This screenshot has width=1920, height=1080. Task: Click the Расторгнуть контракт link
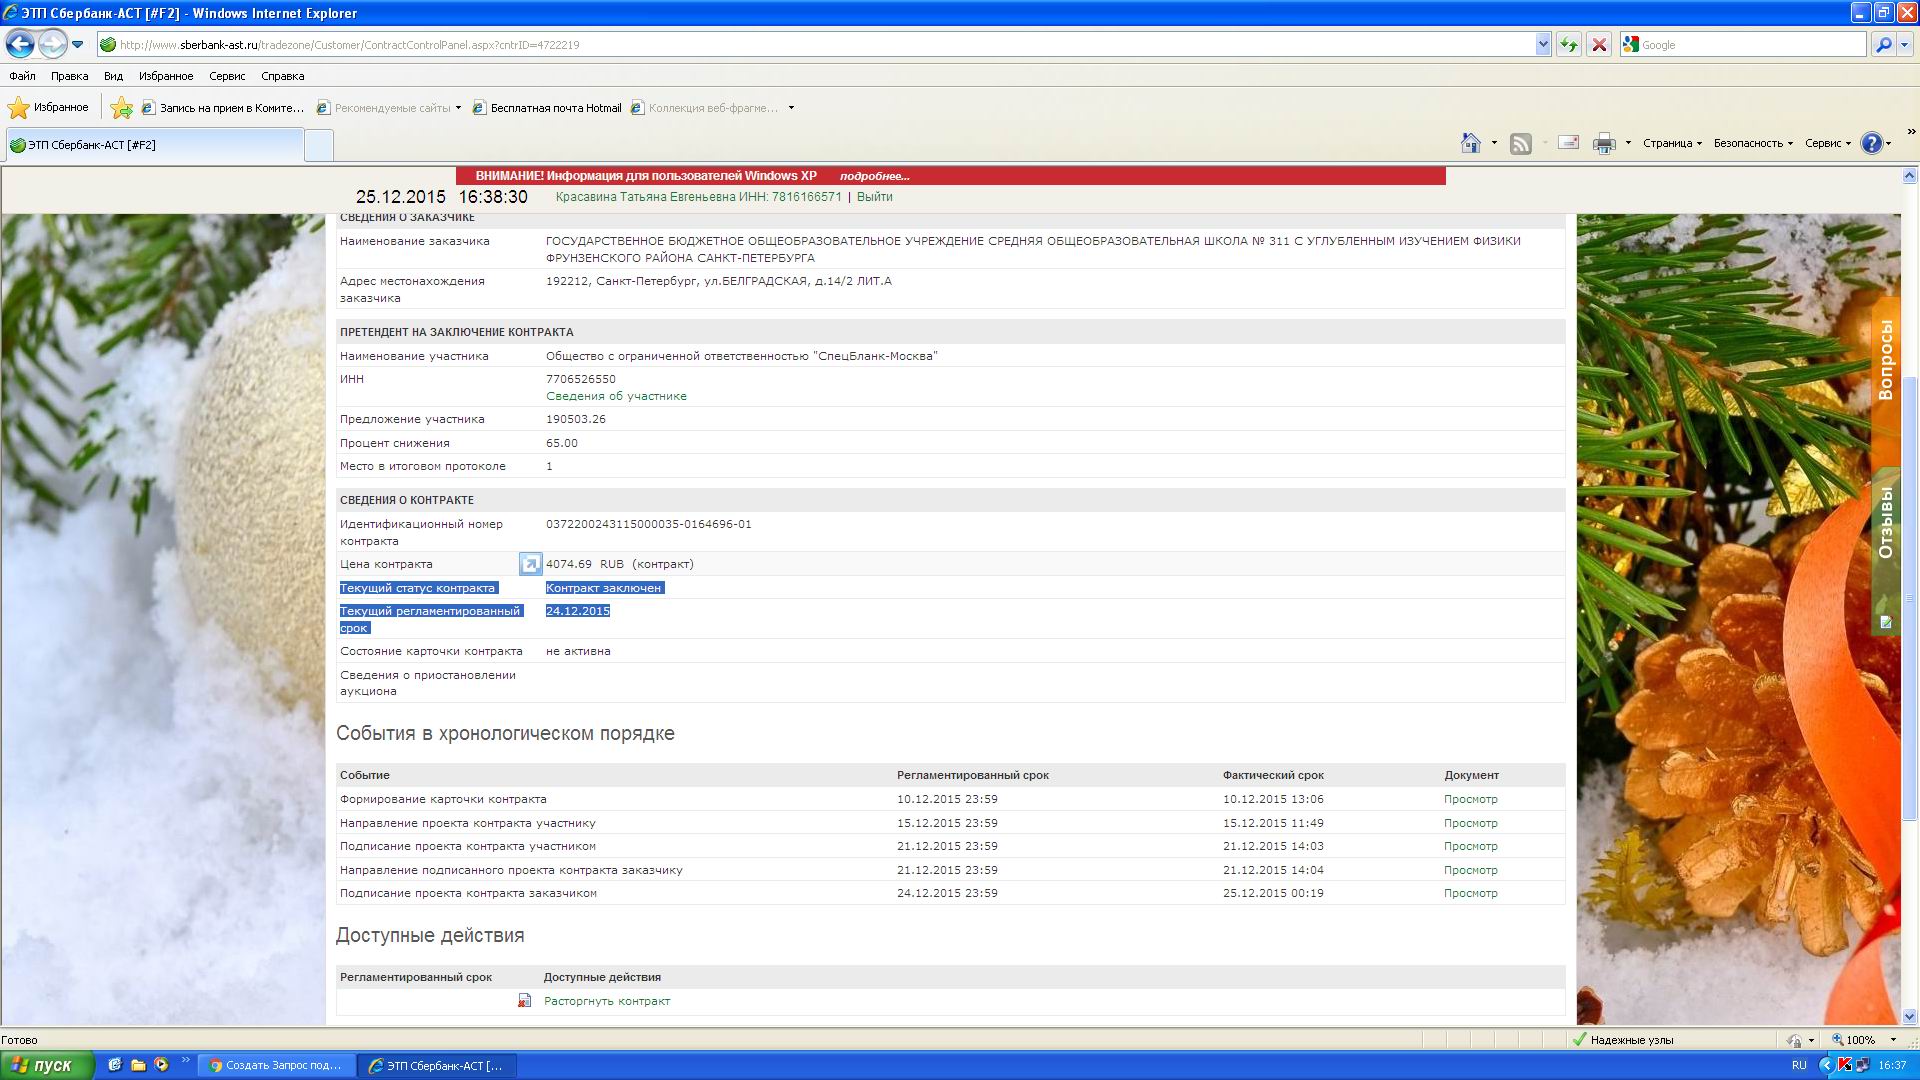point(606,1001)
